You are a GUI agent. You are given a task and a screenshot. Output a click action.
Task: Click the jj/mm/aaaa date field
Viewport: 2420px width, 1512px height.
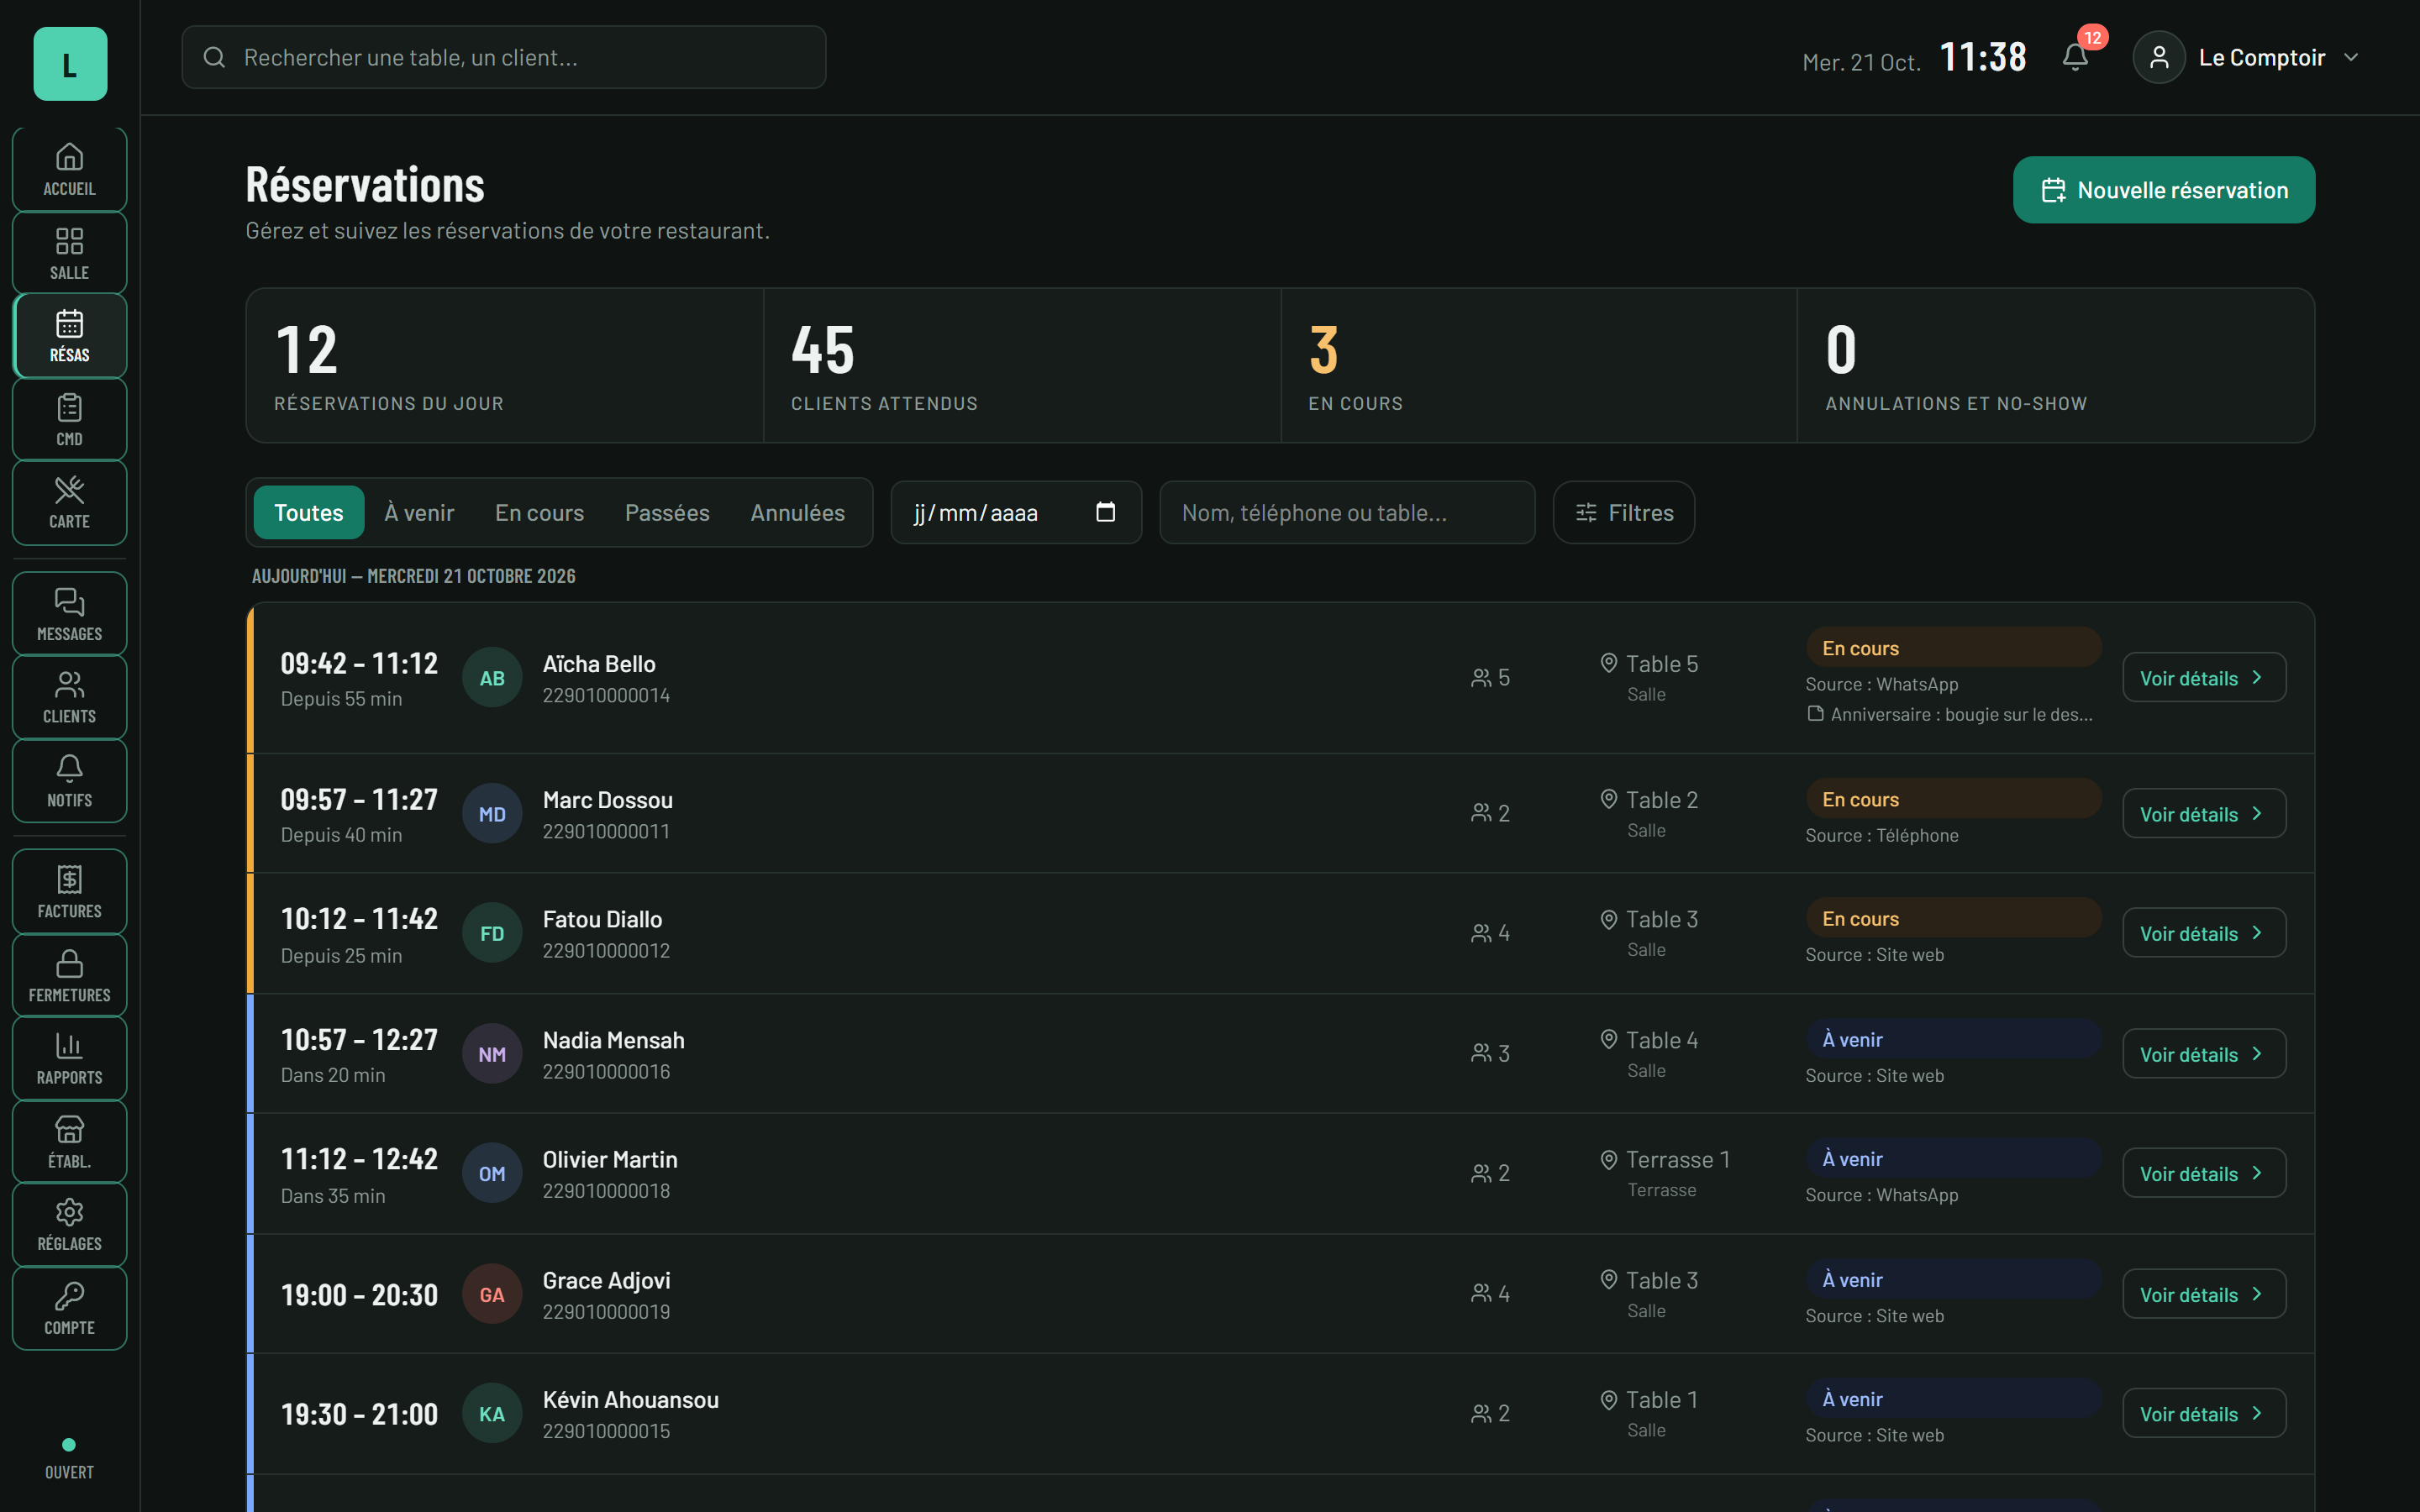click(x=1016, y=513)
